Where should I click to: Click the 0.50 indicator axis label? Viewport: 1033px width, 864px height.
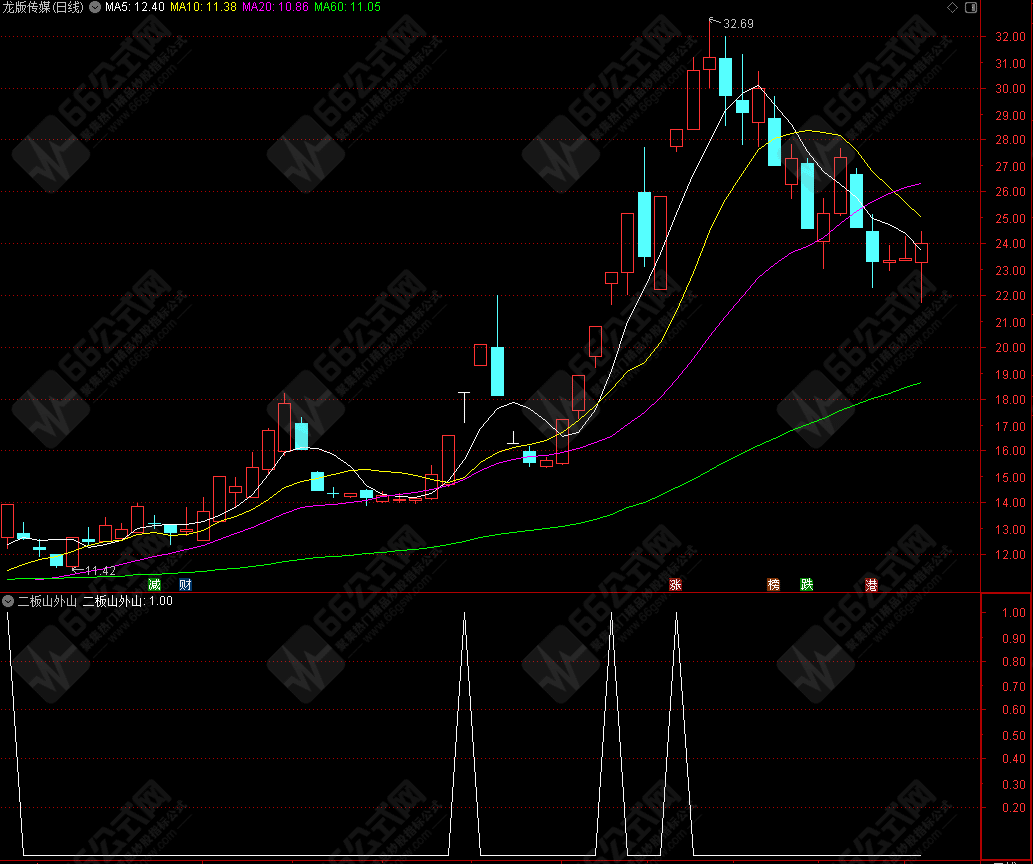click(1014, 735)
